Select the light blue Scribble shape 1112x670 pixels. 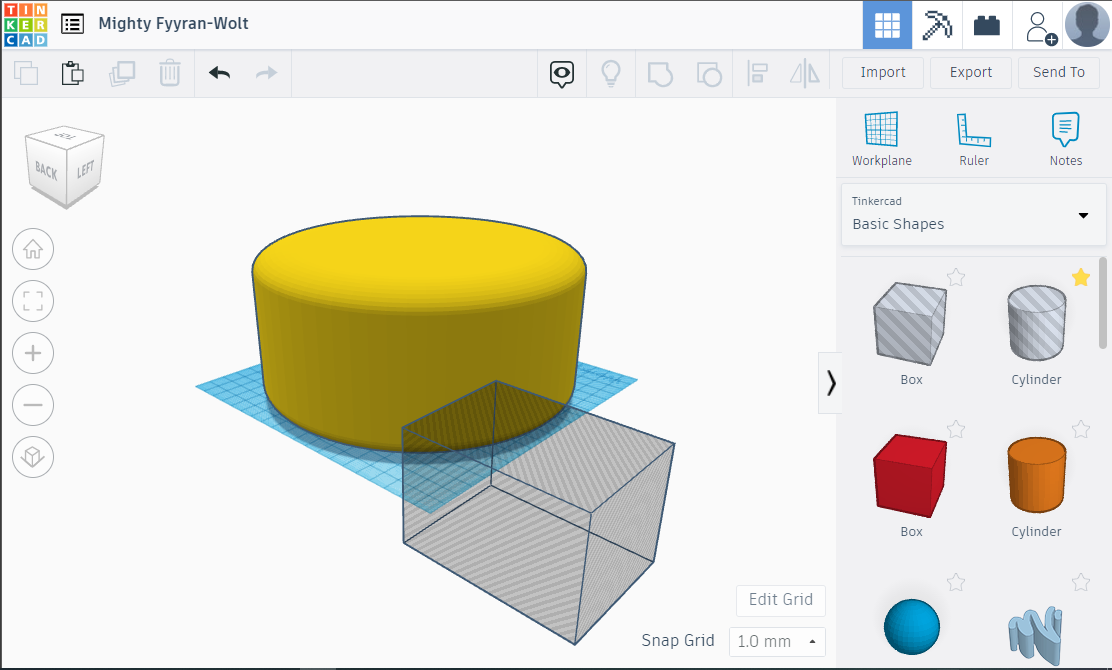pyautogui.click(x=1036, y=633)
